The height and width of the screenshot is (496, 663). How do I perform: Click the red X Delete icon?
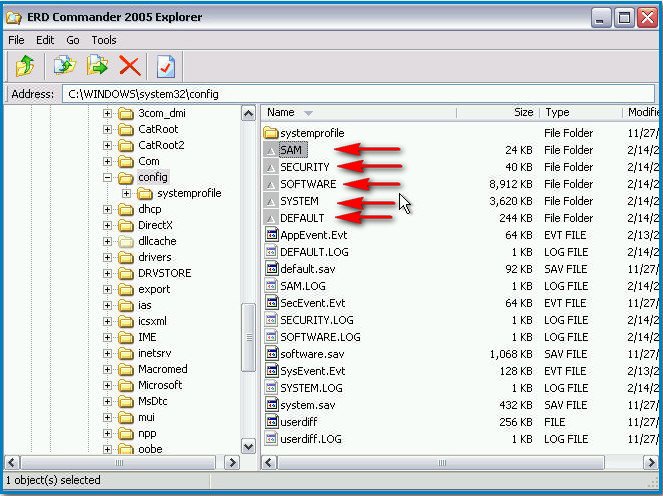pos(130,66)
